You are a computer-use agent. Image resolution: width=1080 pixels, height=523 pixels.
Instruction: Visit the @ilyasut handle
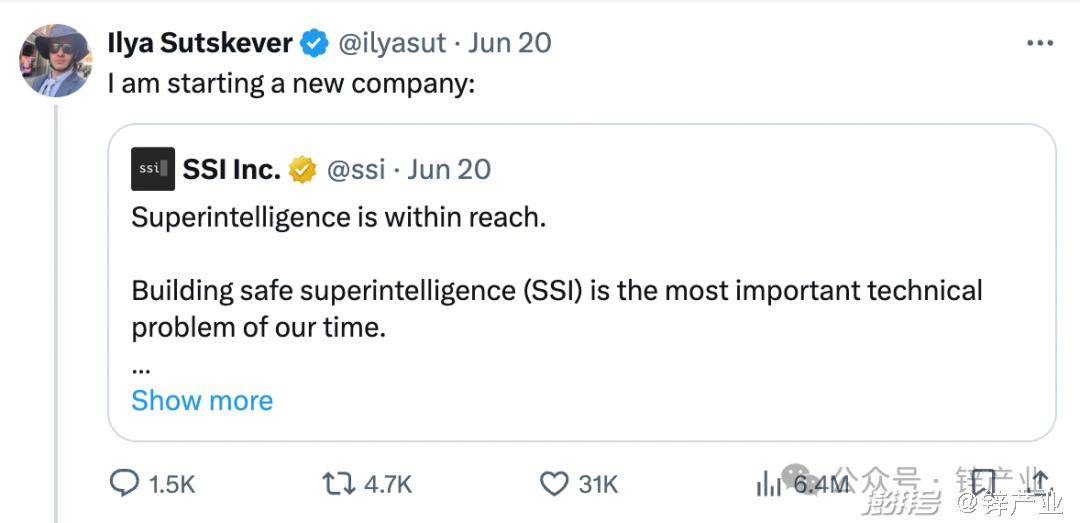394,43
